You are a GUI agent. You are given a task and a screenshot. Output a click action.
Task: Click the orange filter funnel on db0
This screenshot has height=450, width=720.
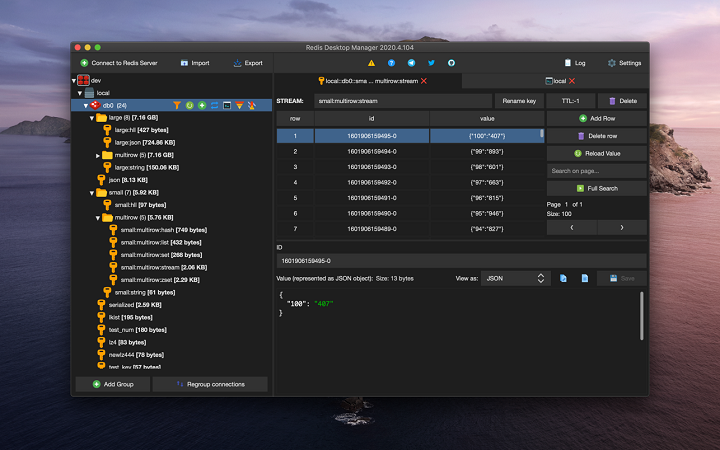[177, 105]
